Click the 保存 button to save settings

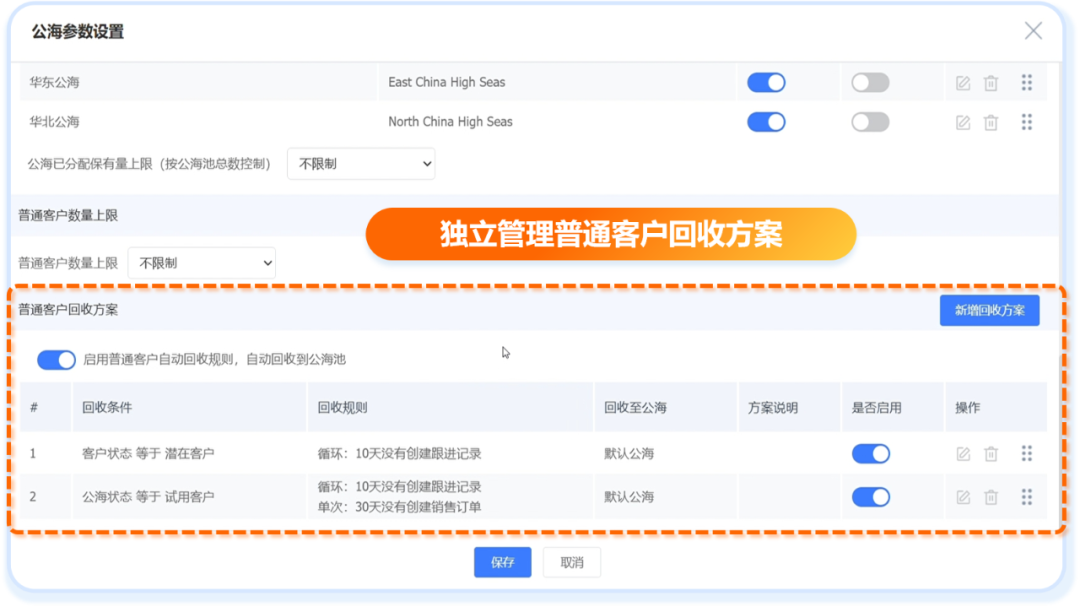pos(502,562)
